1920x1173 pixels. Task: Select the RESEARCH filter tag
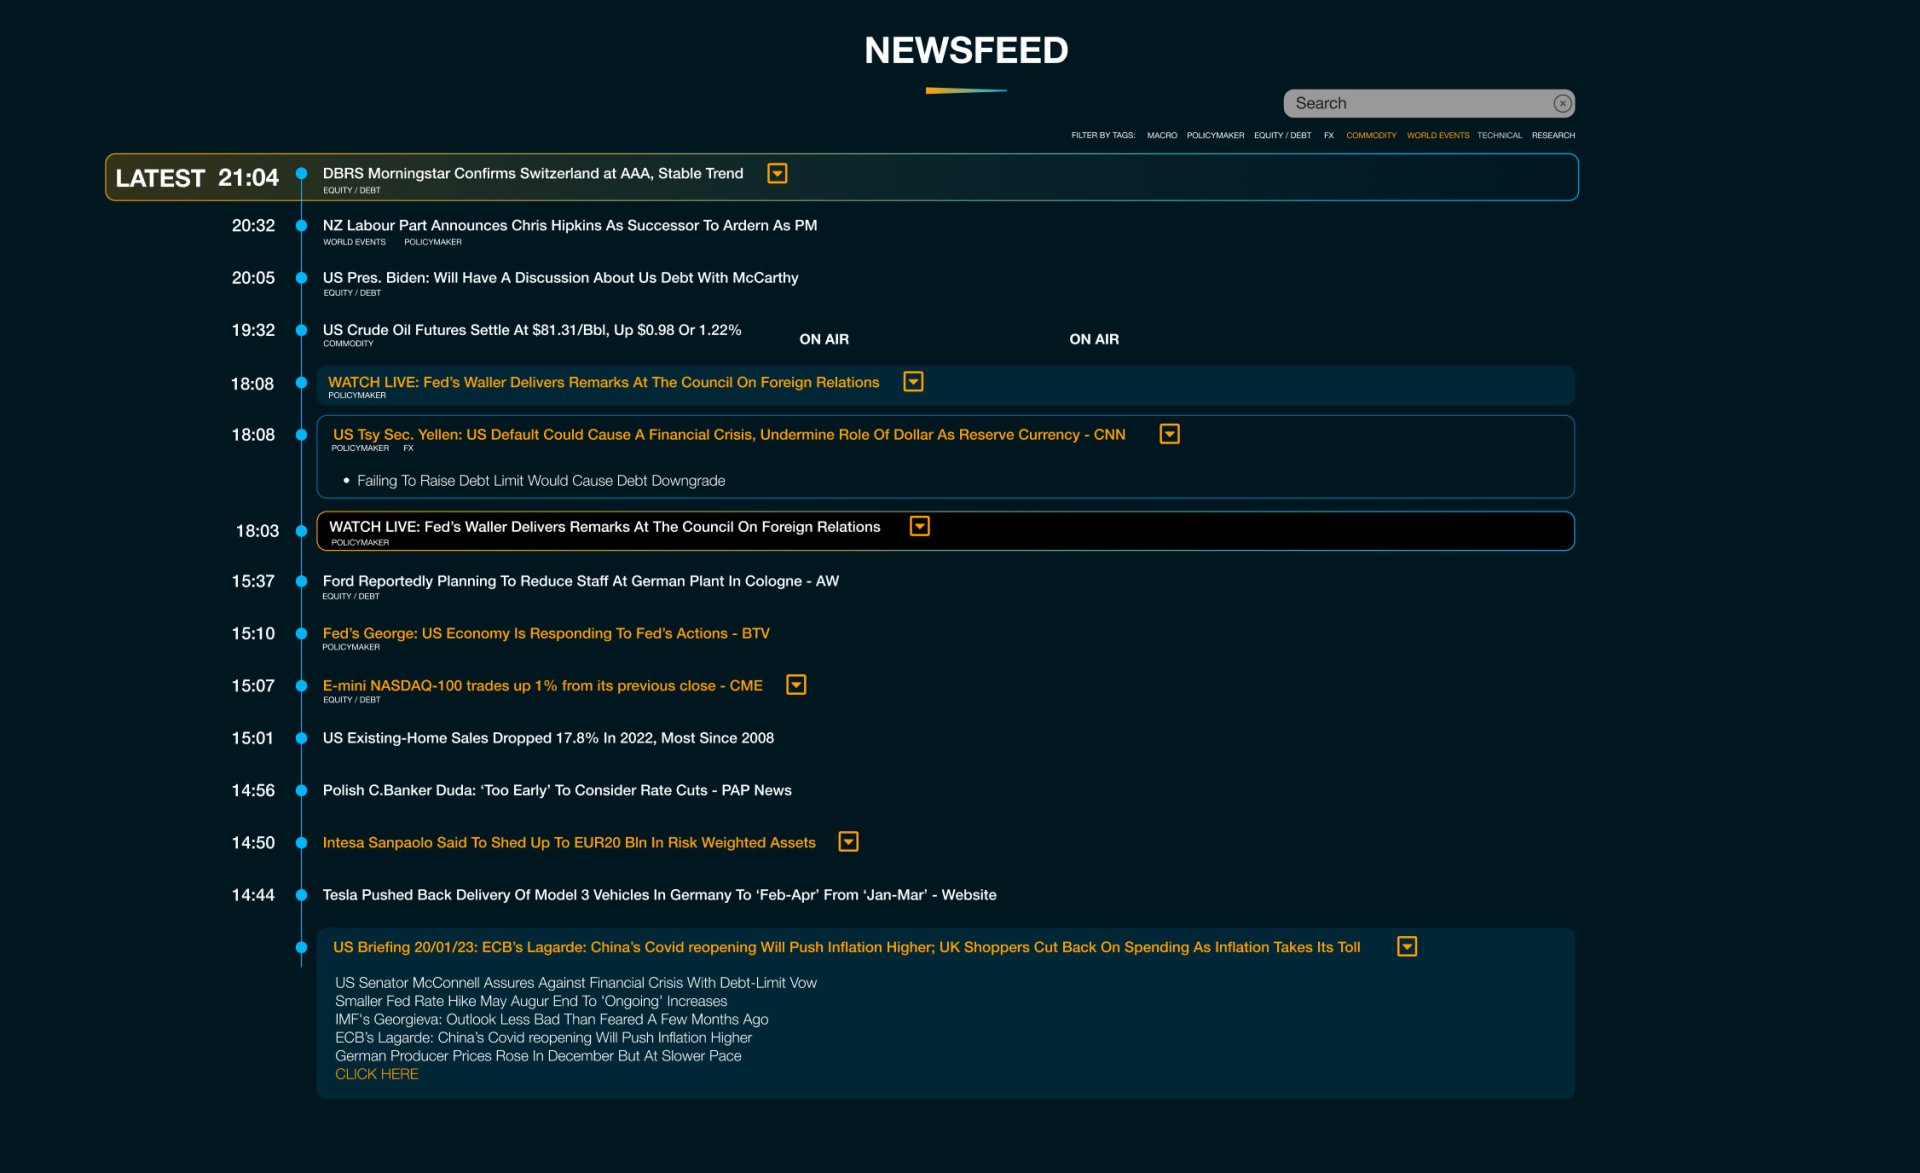coord(1553,135)
